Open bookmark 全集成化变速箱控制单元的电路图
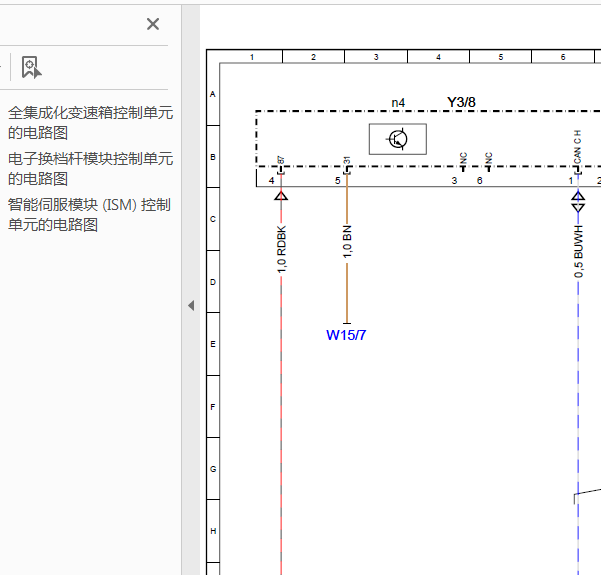This screenshot has height=575, width=601. [90, 123]
